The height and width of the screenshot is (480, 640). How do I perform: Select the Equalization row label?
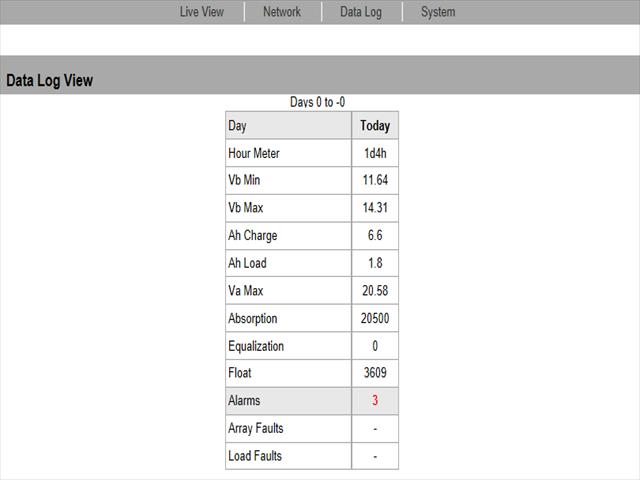click(256, 346)
